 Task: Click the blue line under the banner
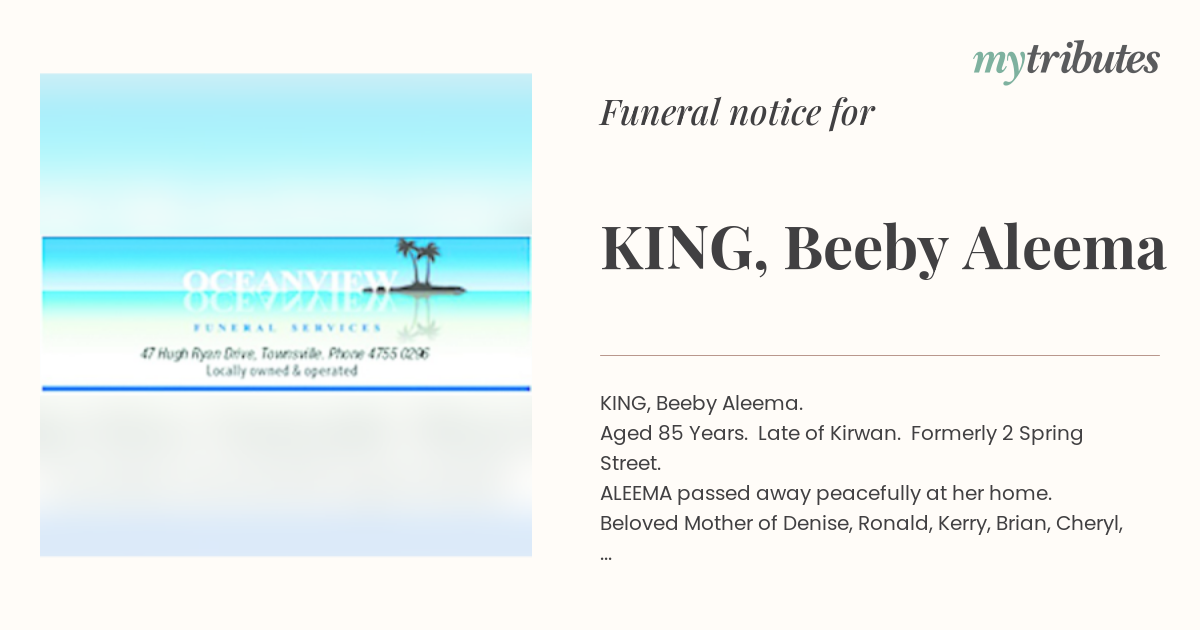pyautogui.click(x=286, y=388)
